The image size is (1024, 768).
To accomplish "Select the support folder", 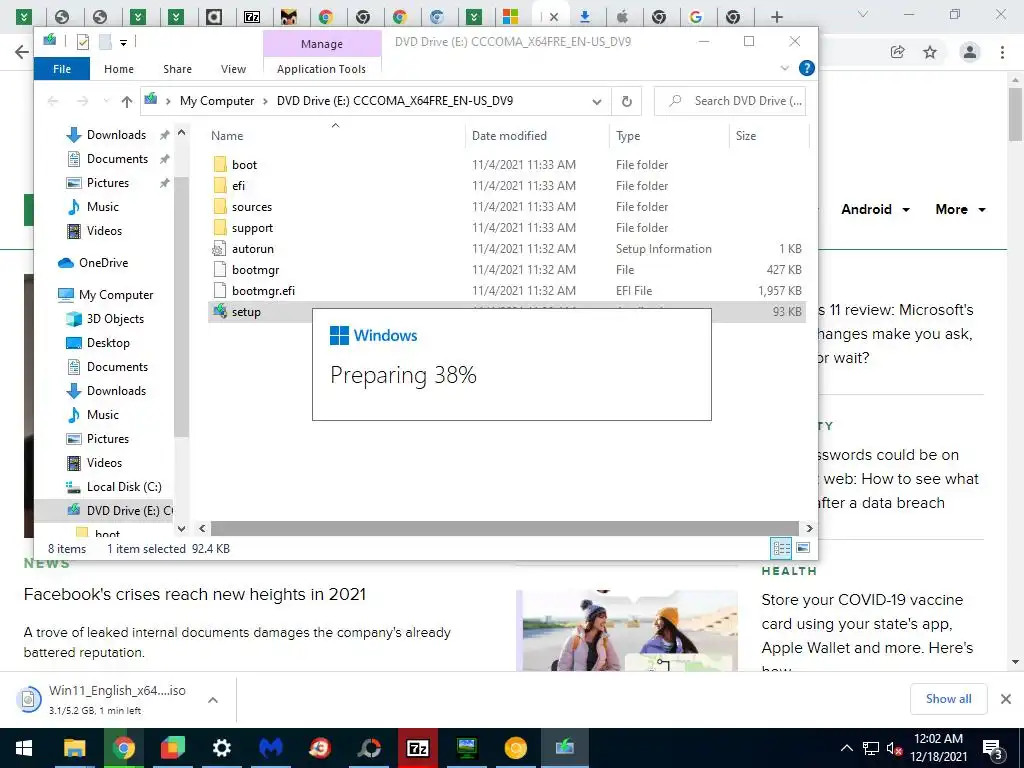I will [x=252, y=228].
